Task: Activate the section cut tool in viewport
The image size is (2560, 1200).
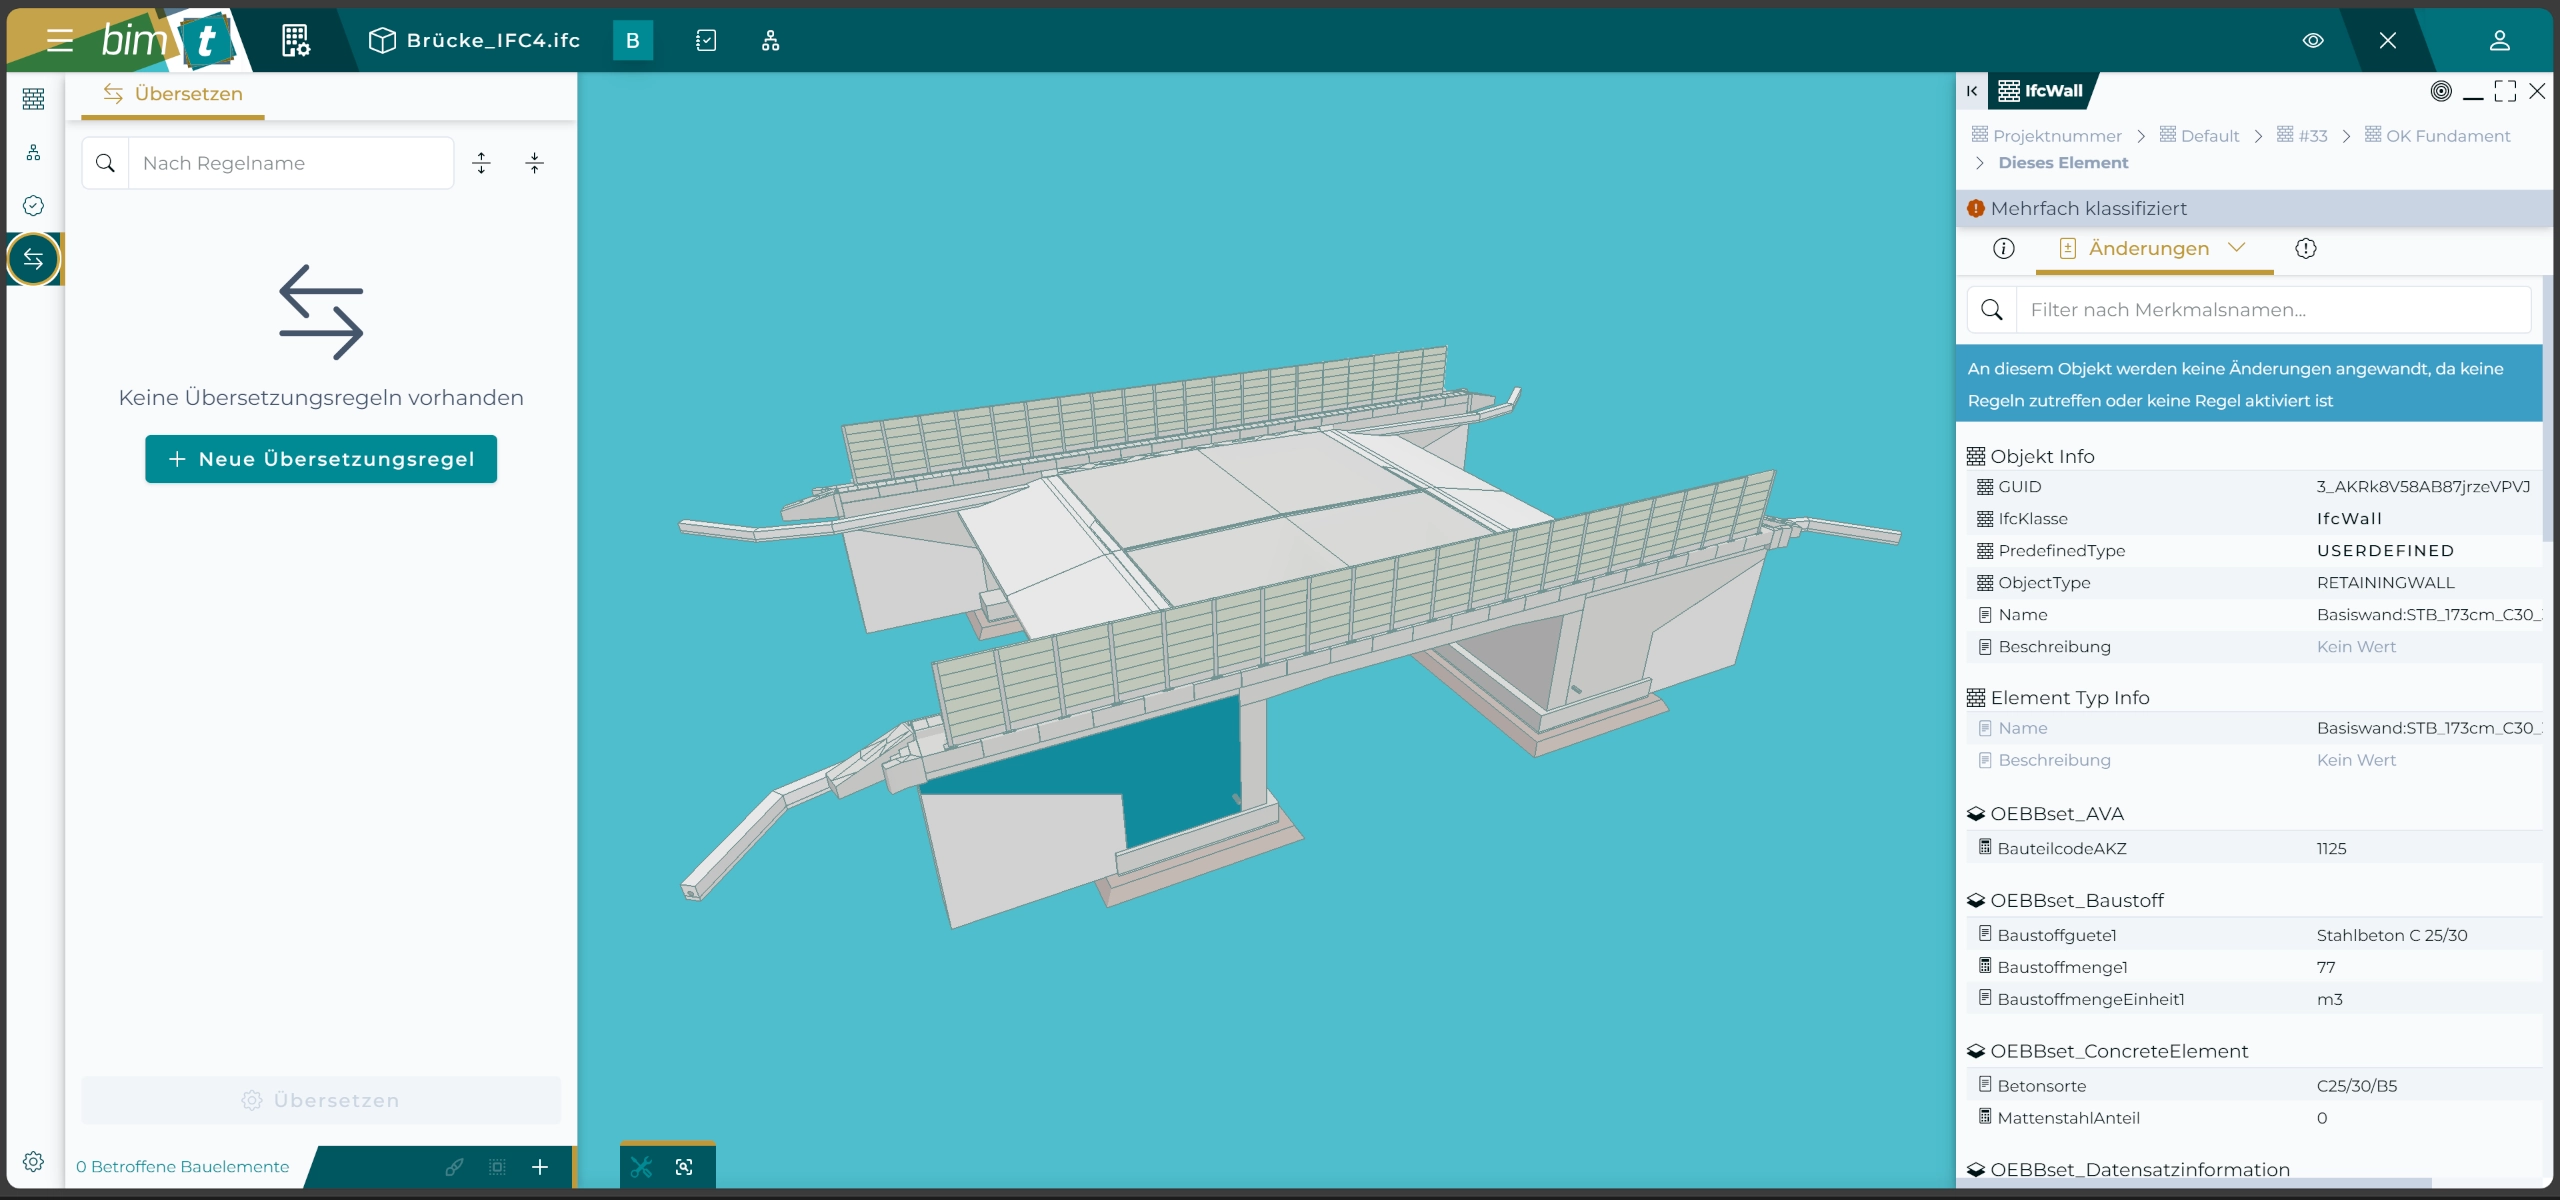Action: click(x=641, y=1167)
